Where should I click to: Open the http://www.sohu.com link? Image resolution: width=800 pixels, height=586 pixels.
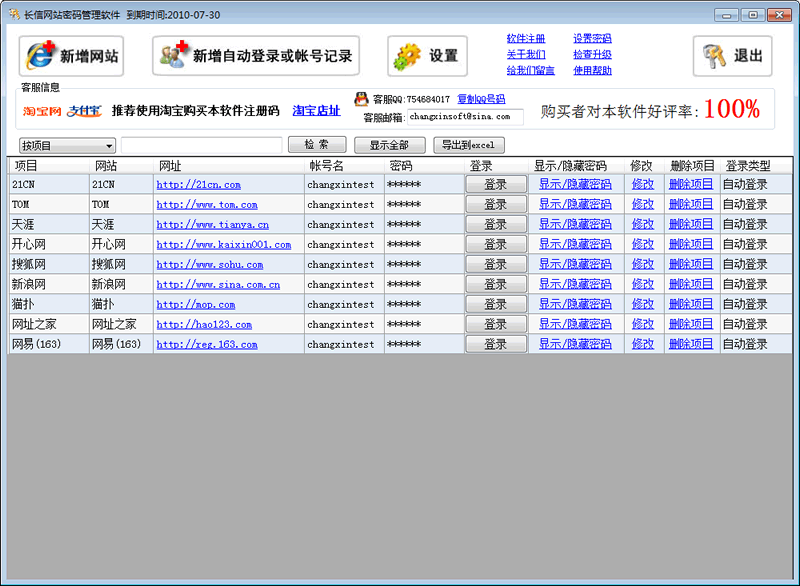pyautogui.click(x=210, y=264)
